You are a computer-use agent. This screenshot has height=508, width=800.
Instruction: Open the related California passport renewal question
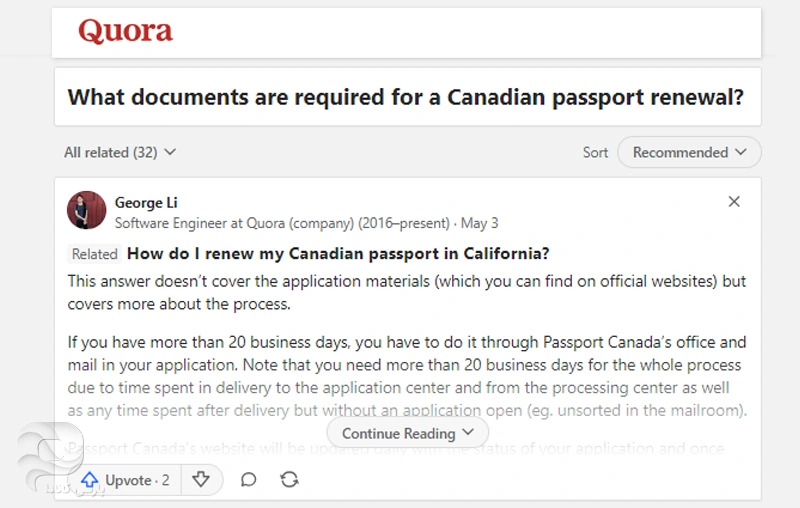click(338, 254)
